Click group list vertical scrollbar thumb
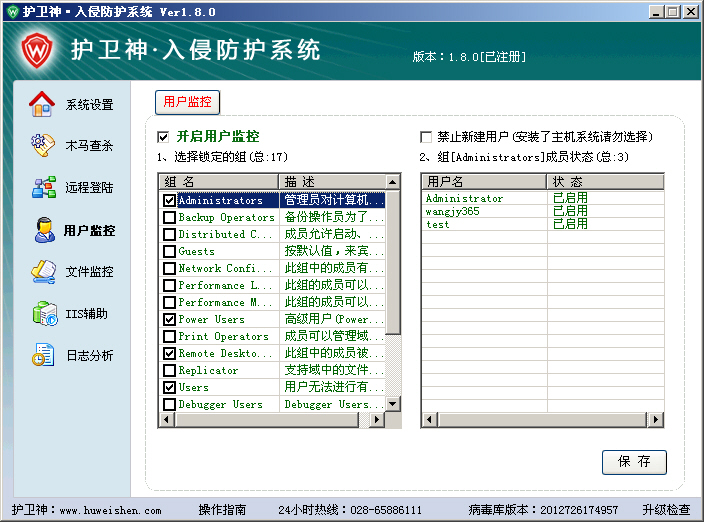 click(392, 263)
